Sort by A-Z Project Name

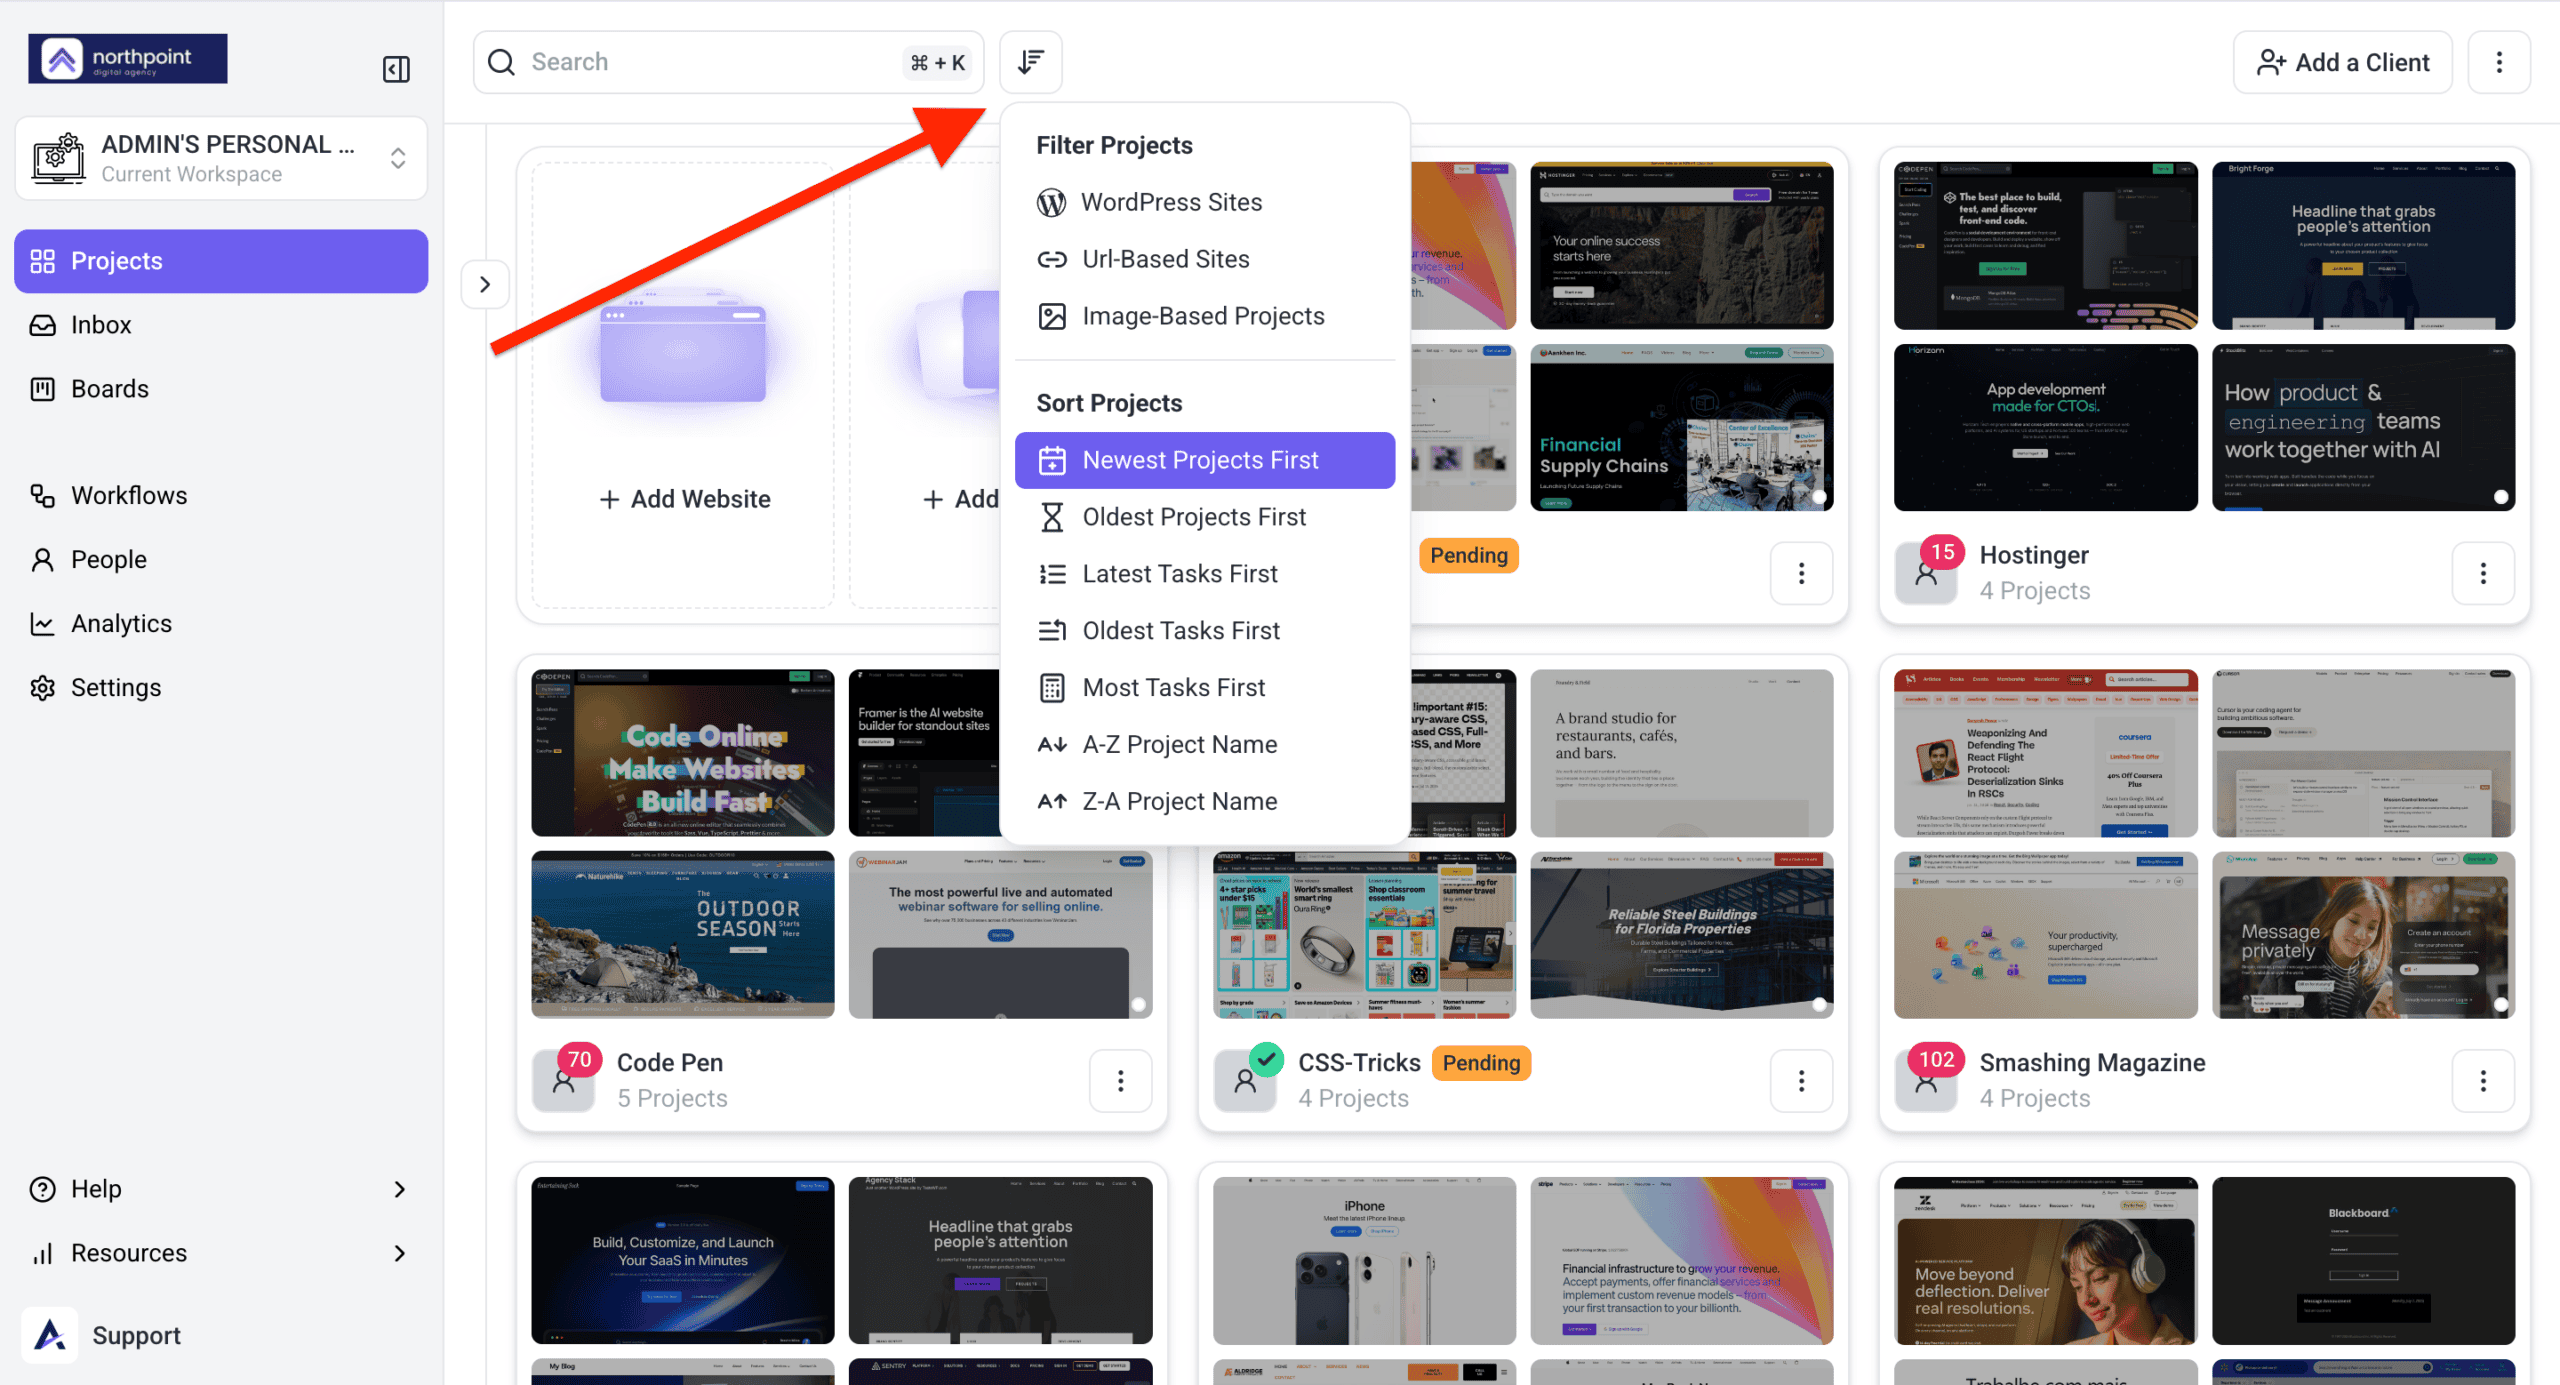[x=1205, y=745]
